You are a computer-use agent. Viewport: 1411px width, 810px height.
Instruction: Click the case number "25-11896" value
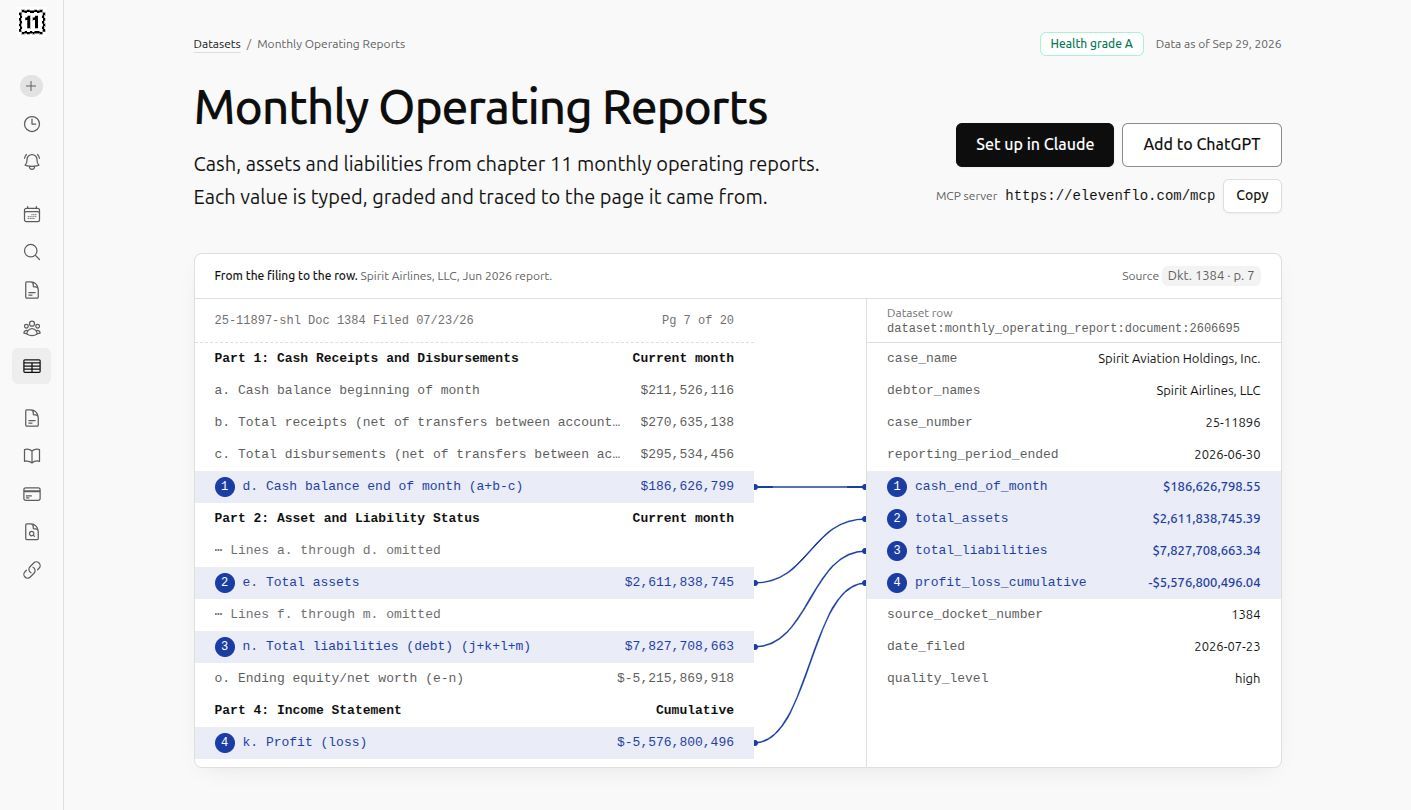pyautogui.click(x=1233, y=423)
